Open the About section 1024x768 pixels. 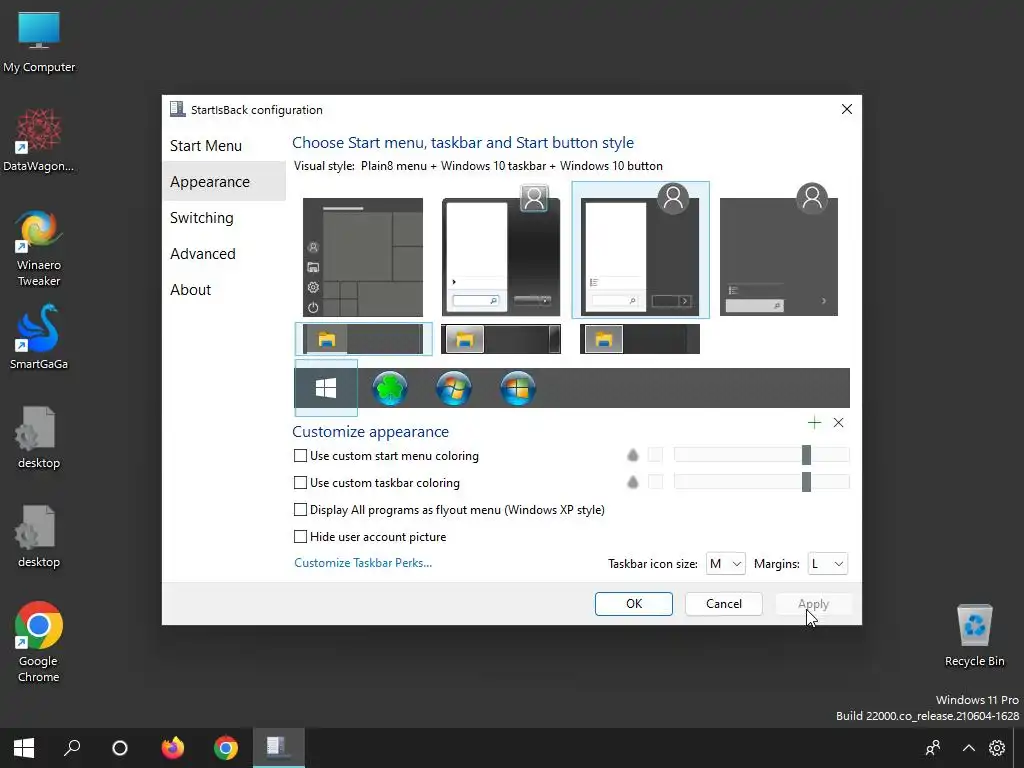190,289
